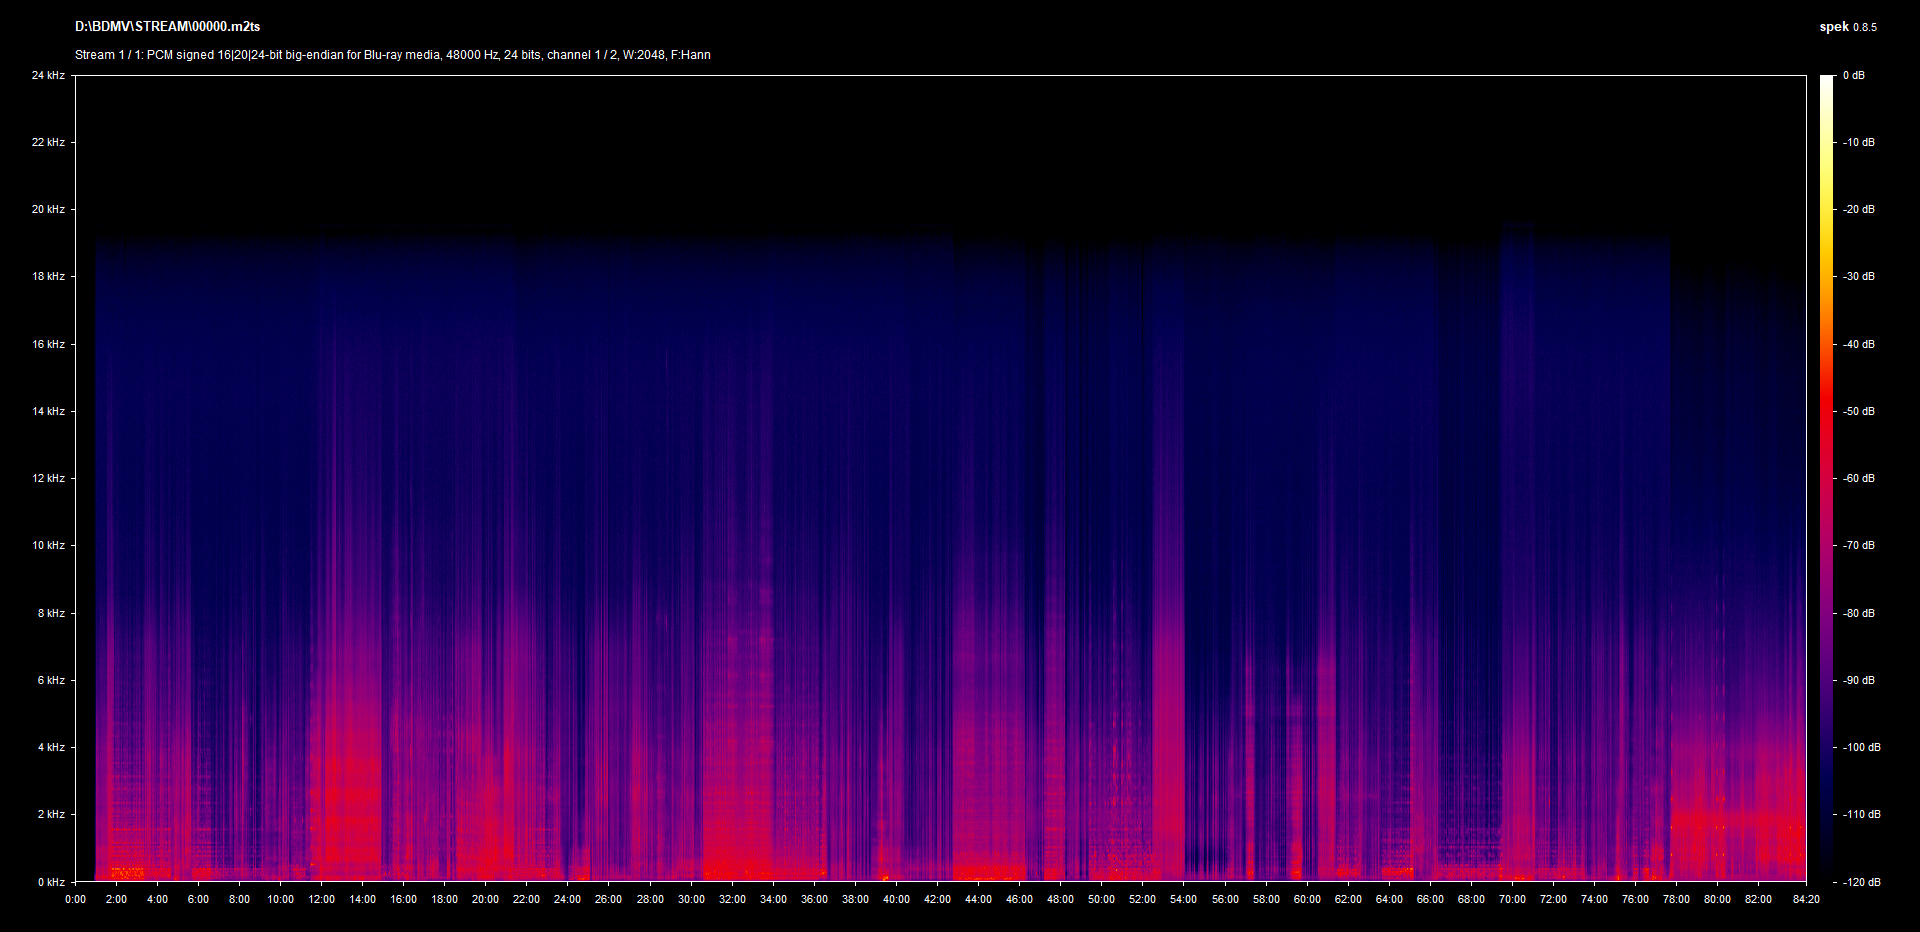Viewport: 1920px width, 932px height.
Task: Click the 78:00 time axis marker
Action: (1676, 899)
